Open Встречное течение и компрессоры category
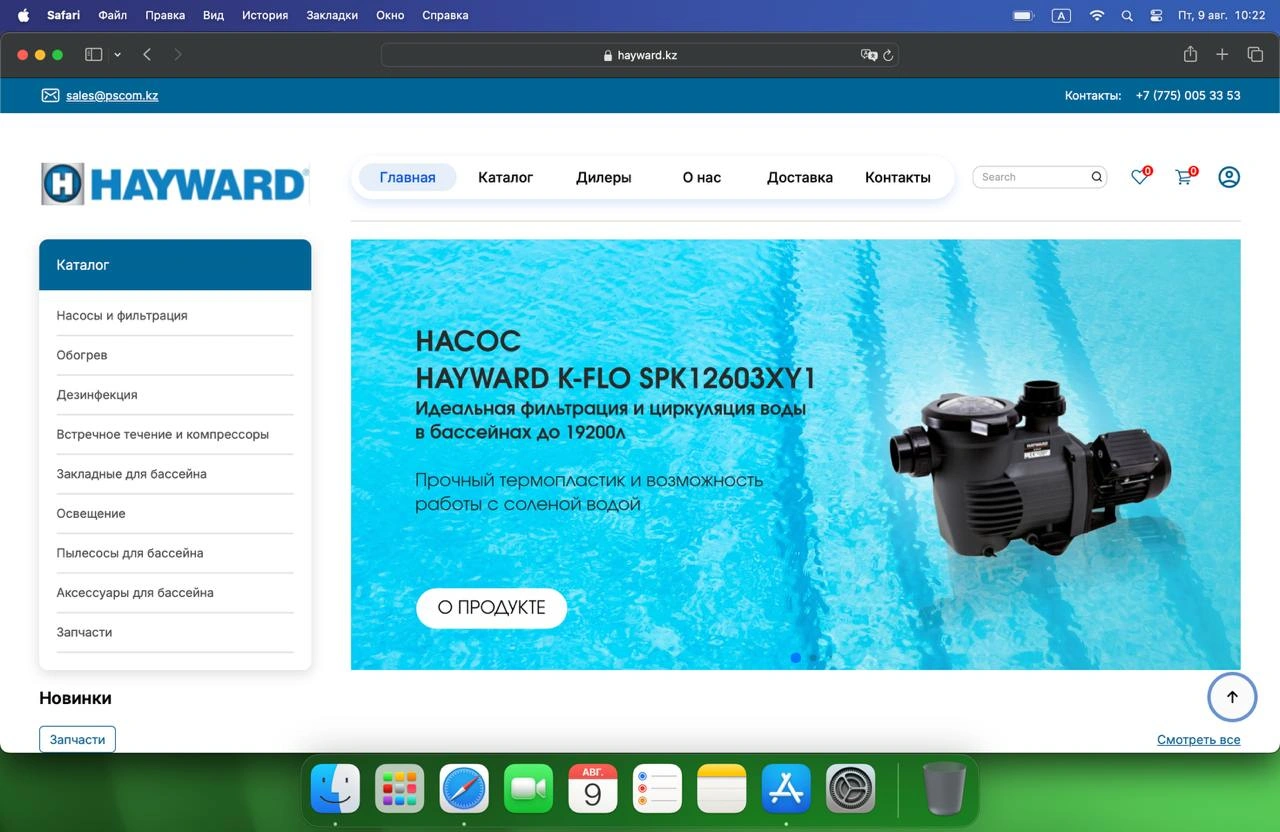Viewport: 1280px width, 832px height. [163, 434]
